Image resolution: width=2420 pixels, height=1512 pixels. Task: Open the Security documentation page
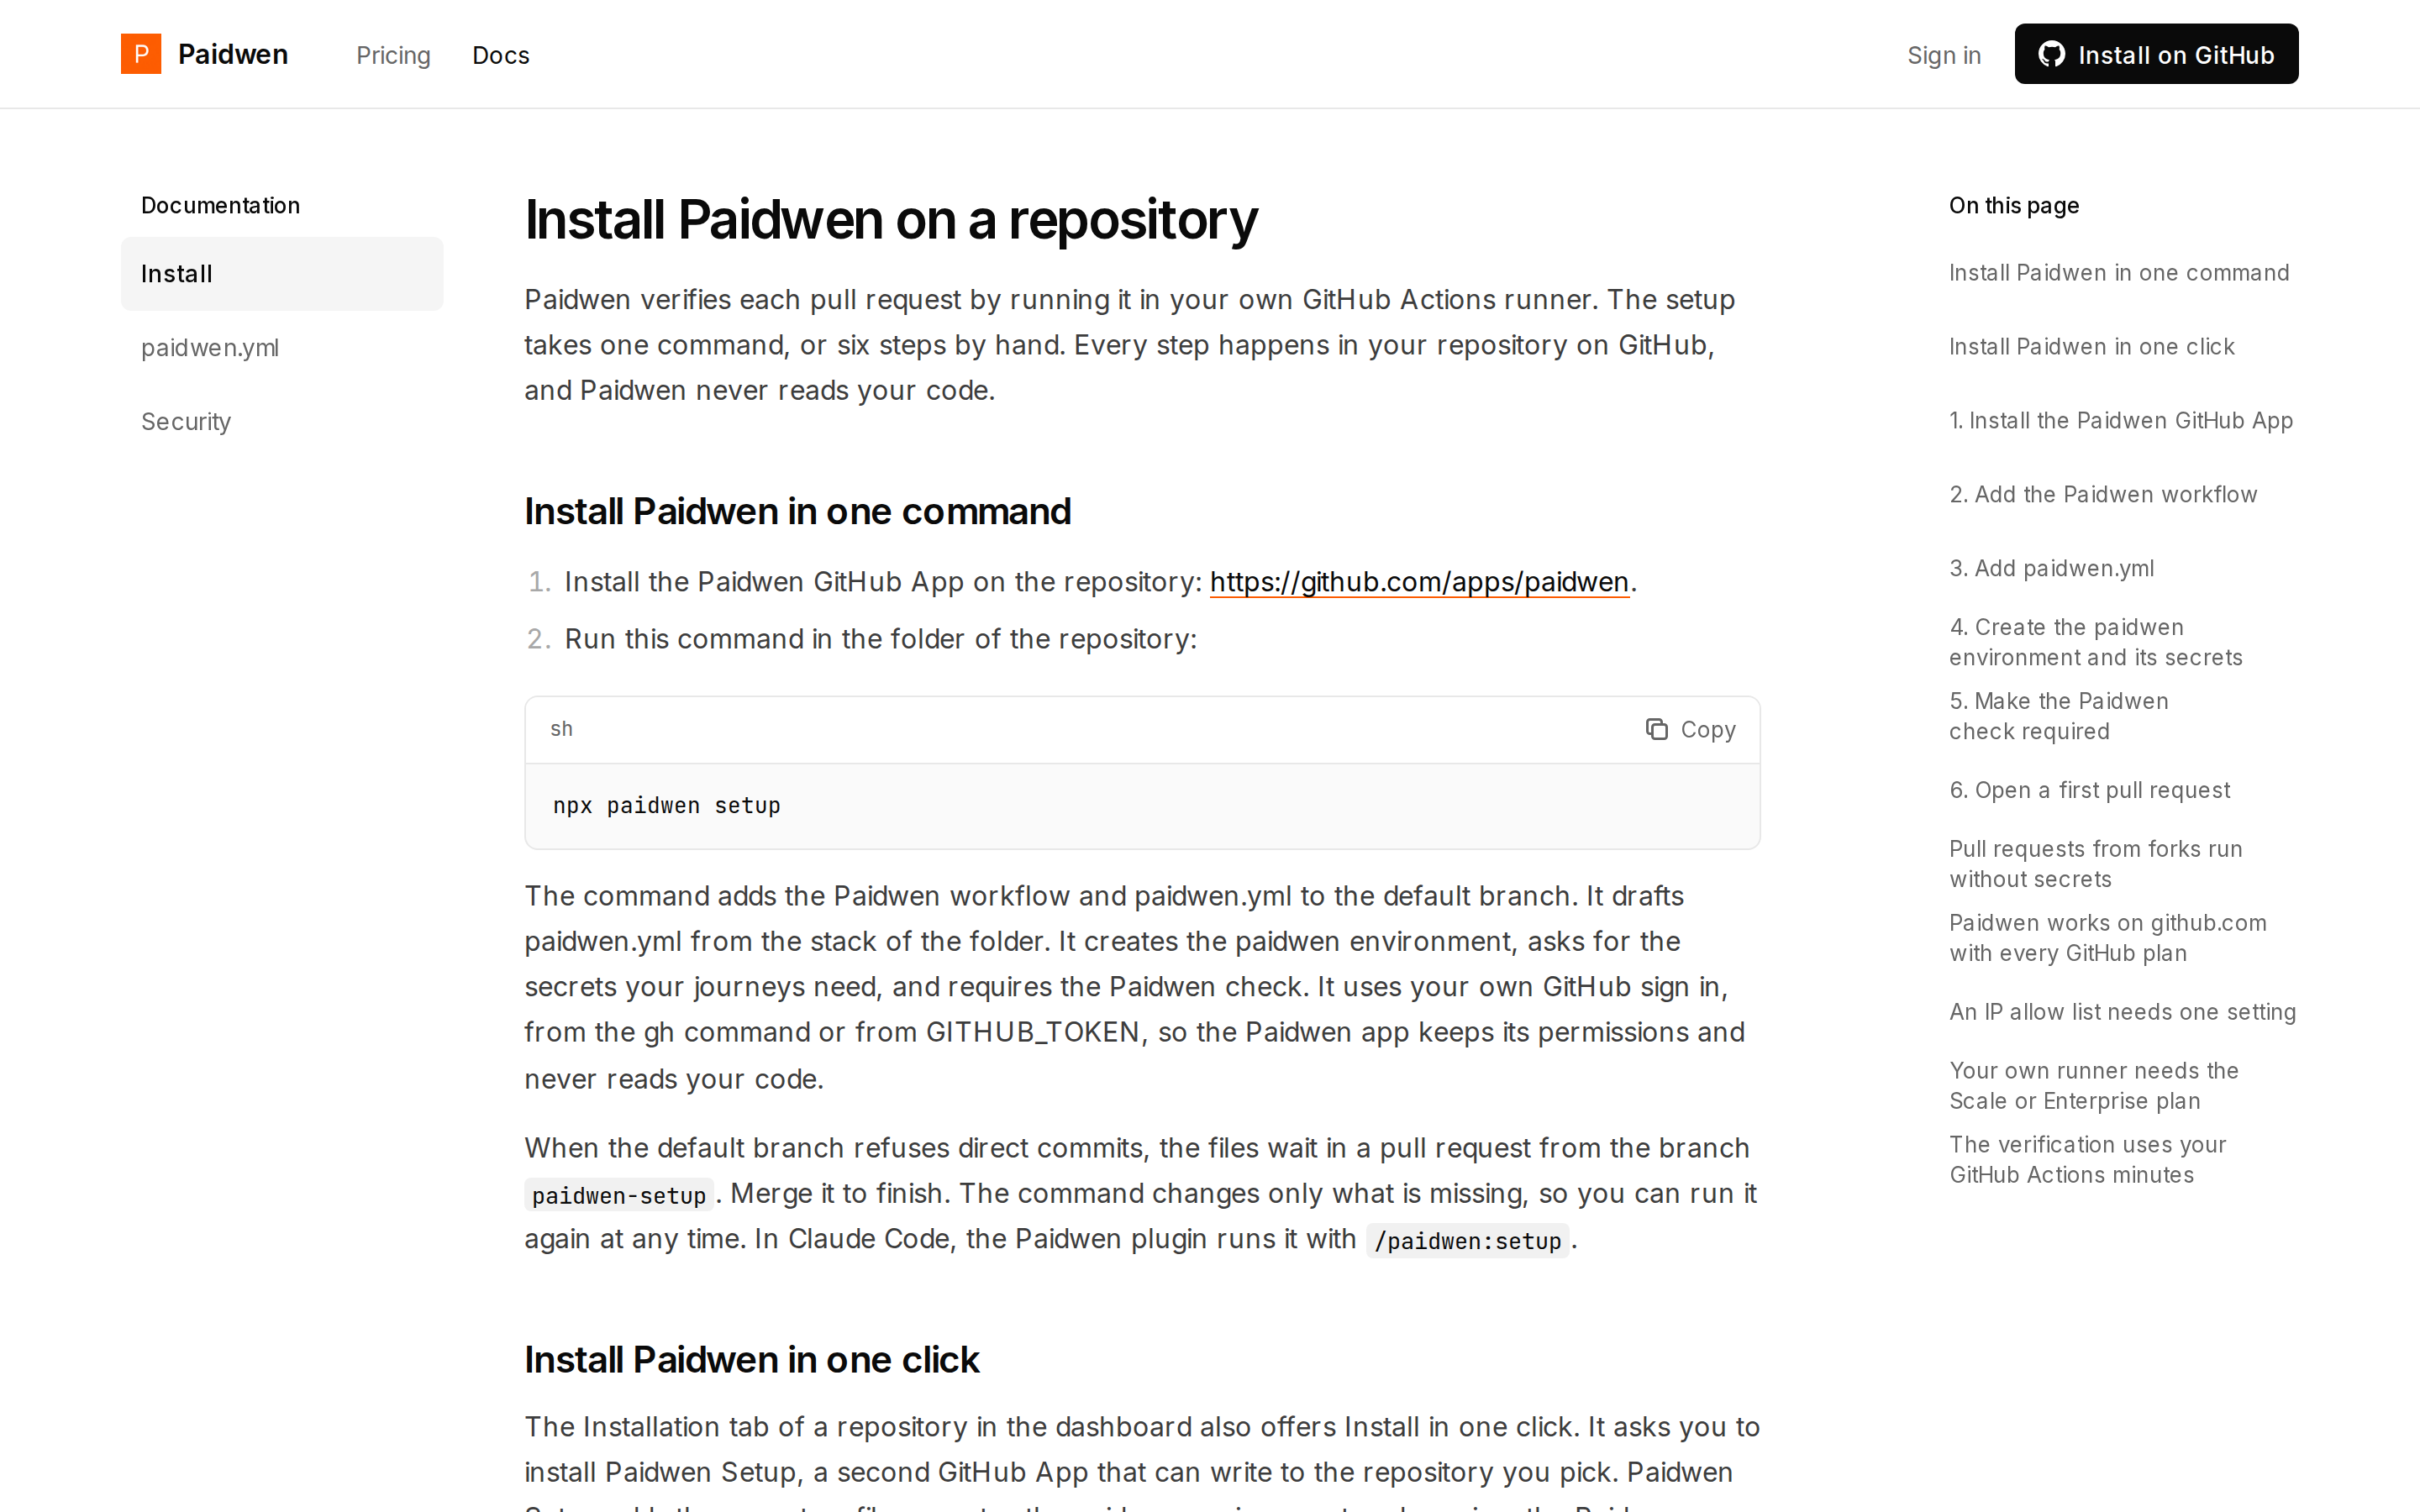click(x=282, y=422)
